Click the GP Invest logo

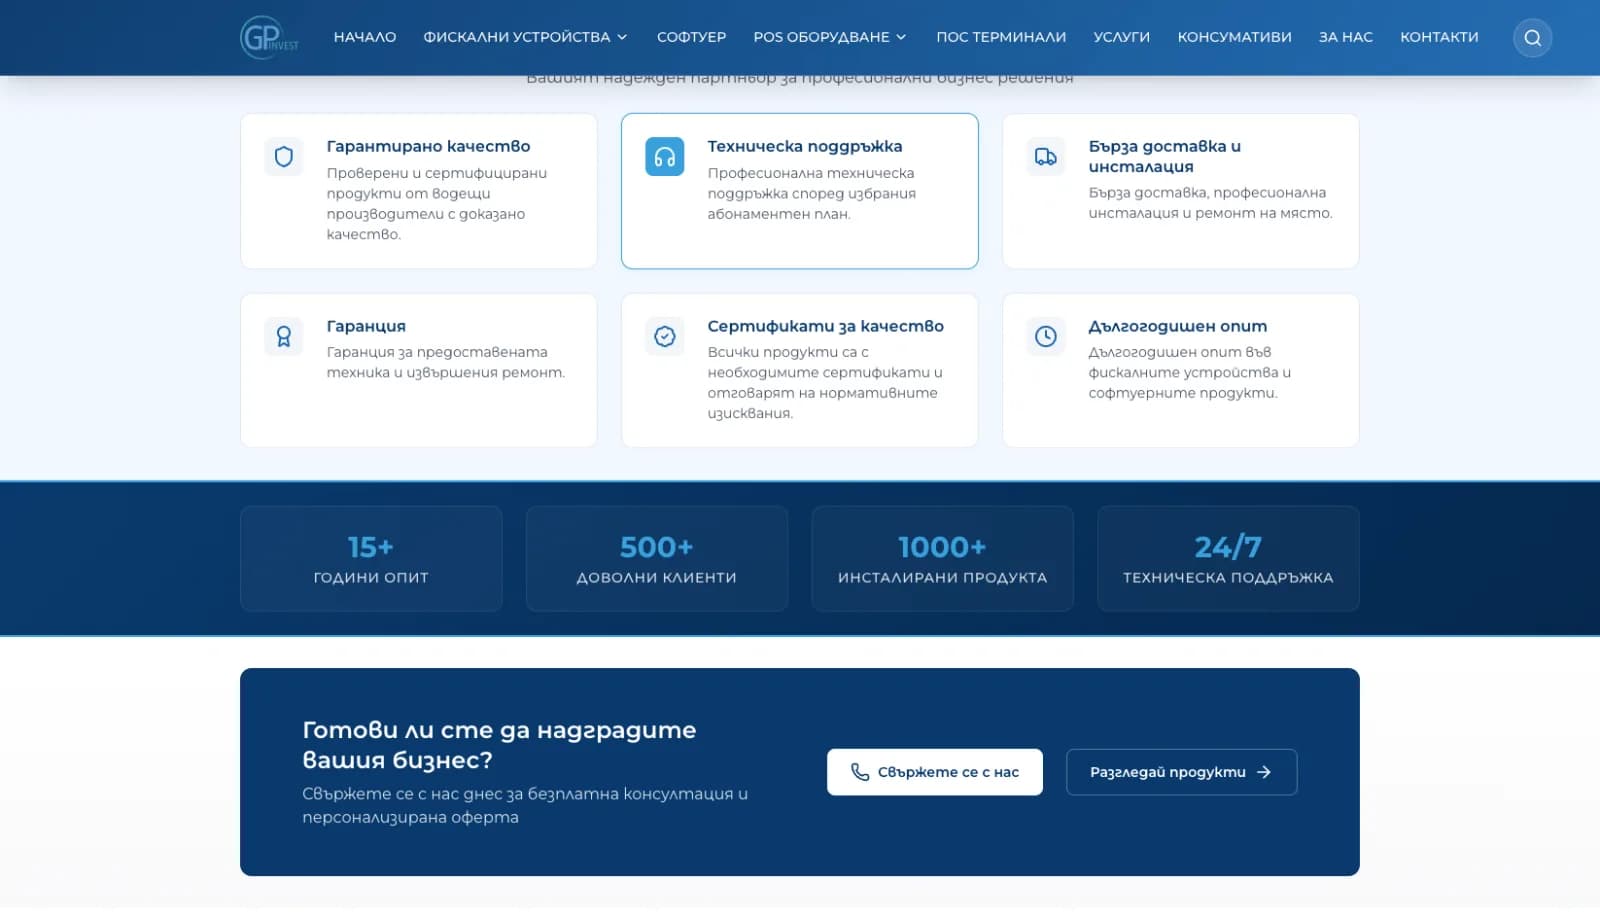click(x=269, y=38)
